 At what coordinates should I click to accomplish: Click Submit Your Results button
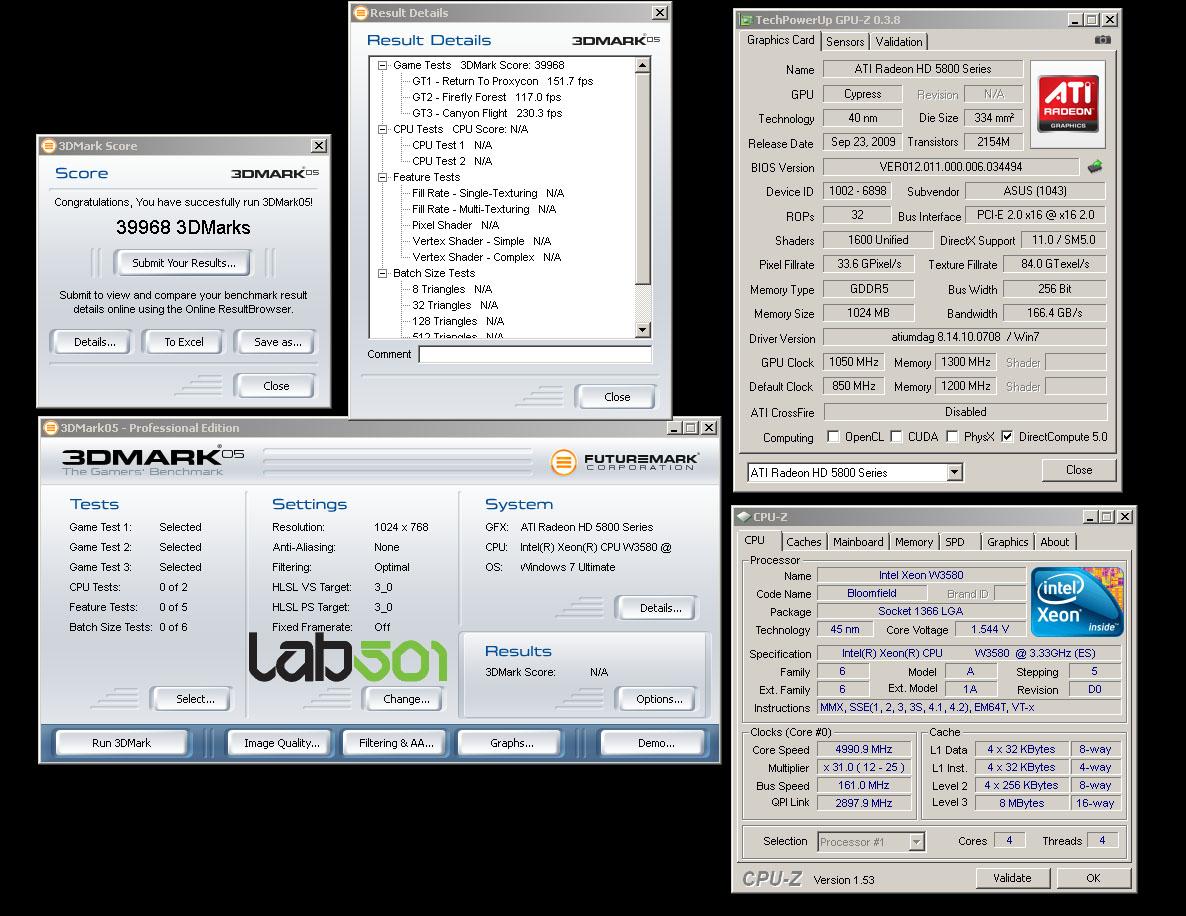pos(183,263)
